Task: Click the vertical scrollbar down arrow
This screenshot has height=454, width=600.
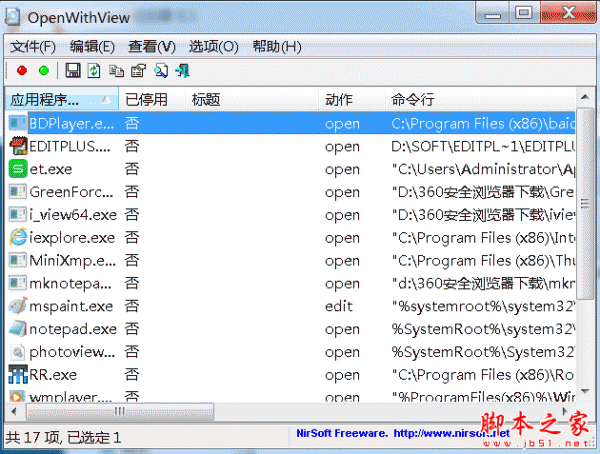Action: pyautogui.click(x=585, y=391)
